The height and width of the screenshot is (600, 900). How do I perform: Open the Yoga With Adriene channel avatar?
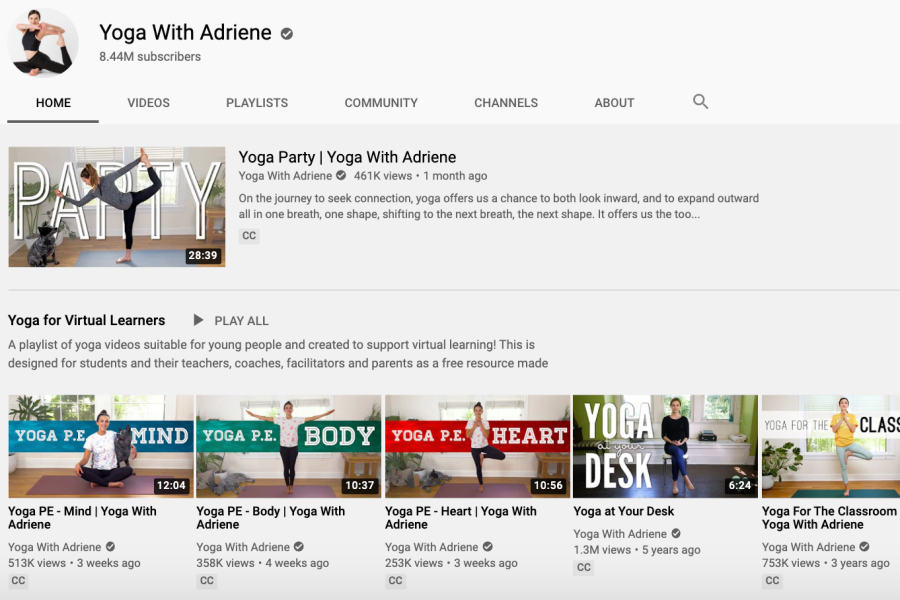click(43, 43)
